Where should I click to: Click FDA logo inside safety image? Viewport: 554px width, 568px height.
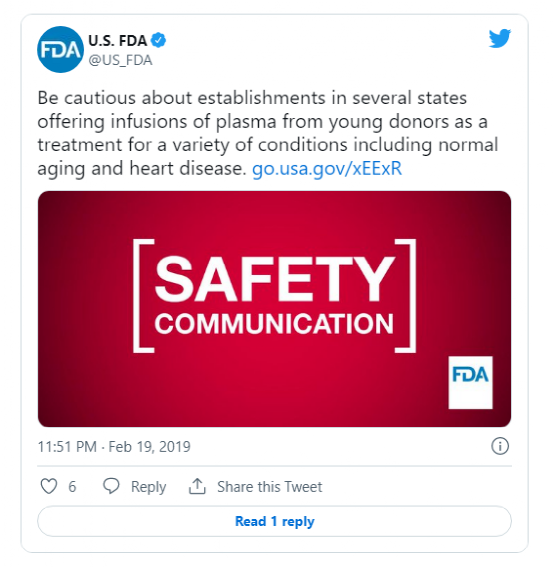tap(470, 383)
